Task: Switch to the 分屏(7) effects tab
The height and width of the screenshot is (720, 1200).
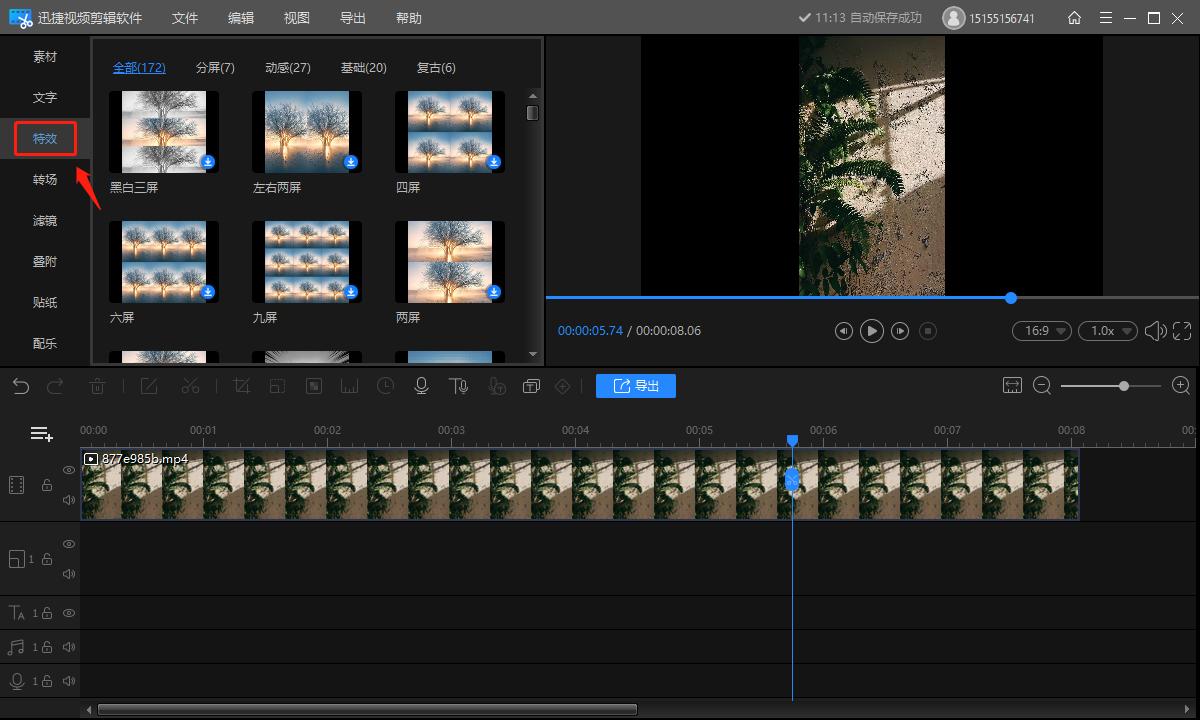Action: (215, 67)
